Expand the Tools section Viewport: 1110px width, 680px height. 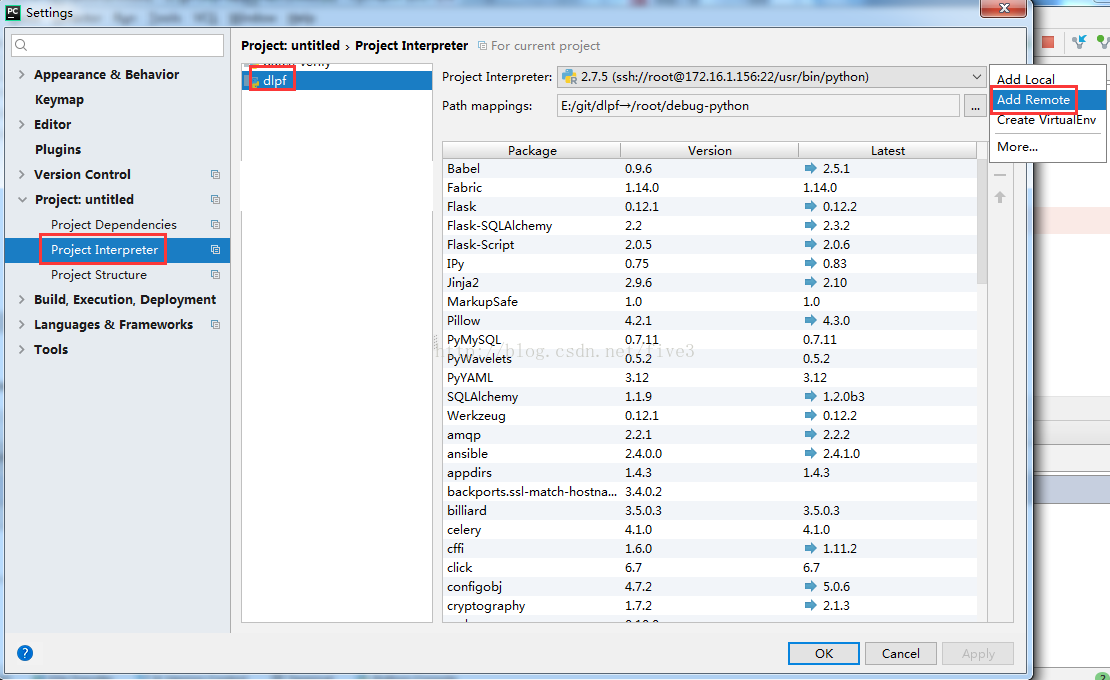tap(21, 350)
